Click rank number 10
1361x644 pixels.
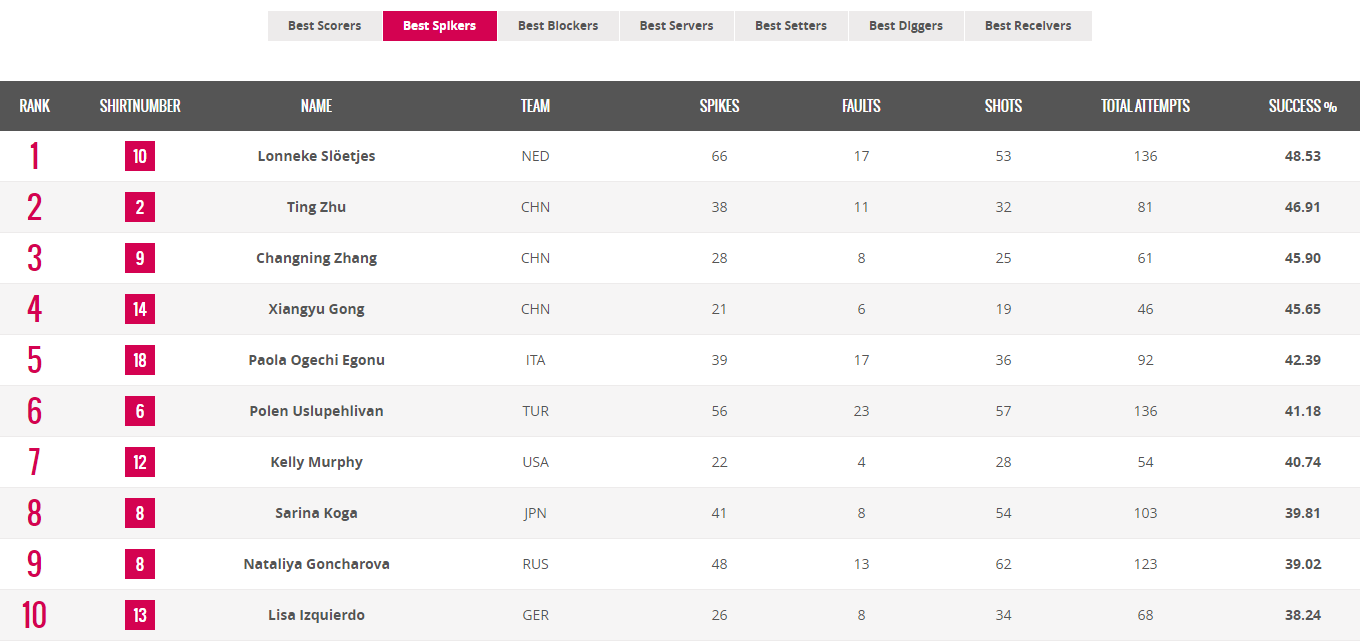click(x=34, y=615)
